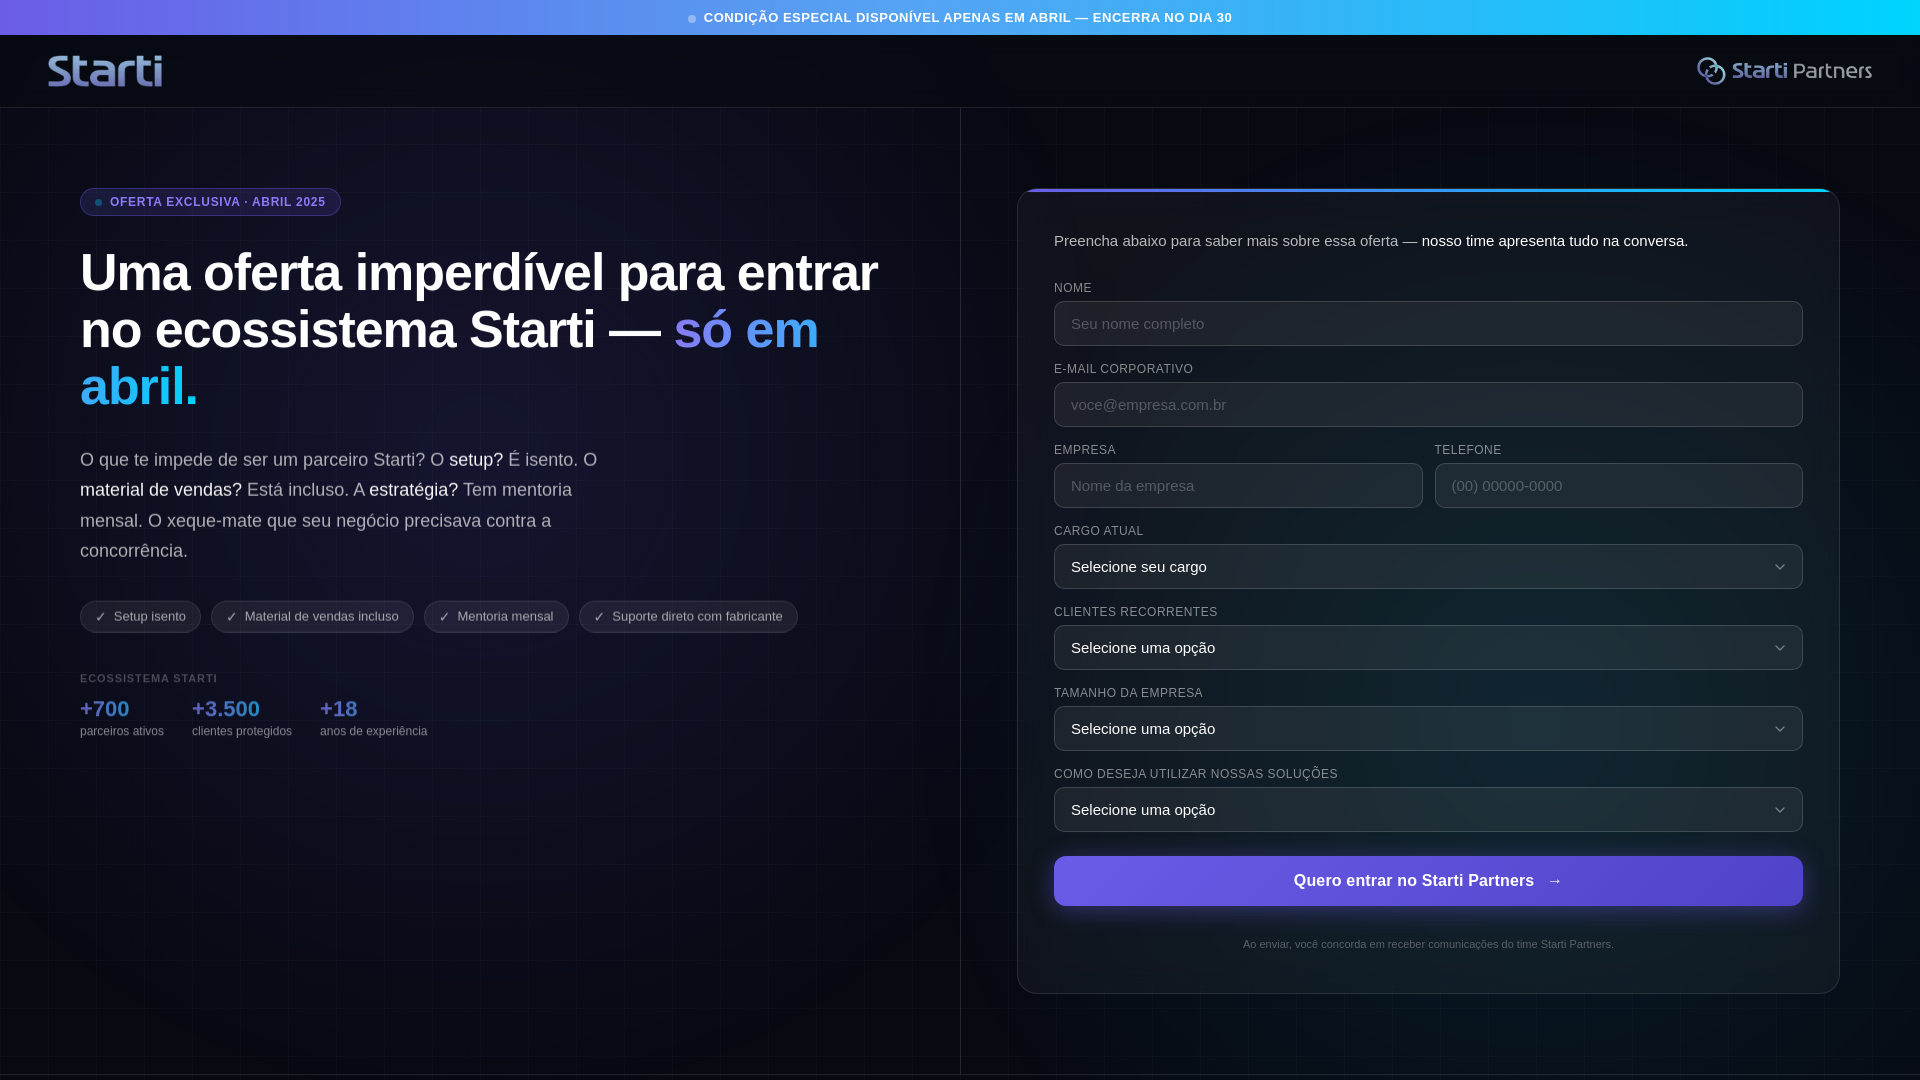1920x1080 pixels.
Task: Click the 'Ao enviar, você concorda' disclaimer
Action: (1428, 944)
